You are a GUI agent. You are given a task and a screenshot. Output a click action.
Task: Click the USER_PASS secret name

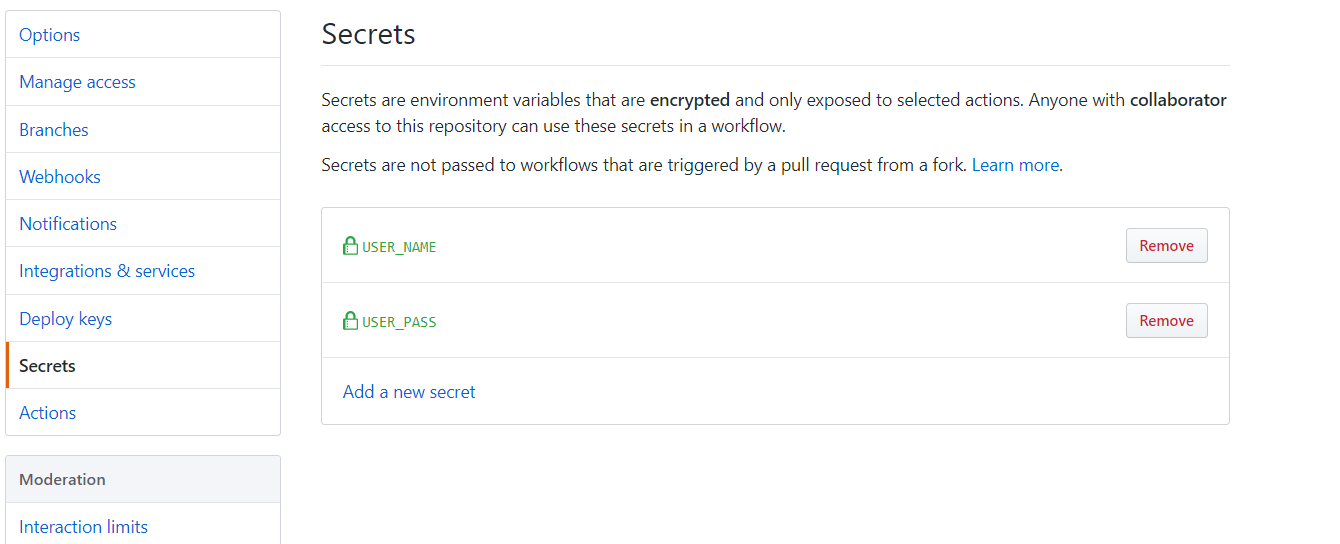click(x=399, y=322)
